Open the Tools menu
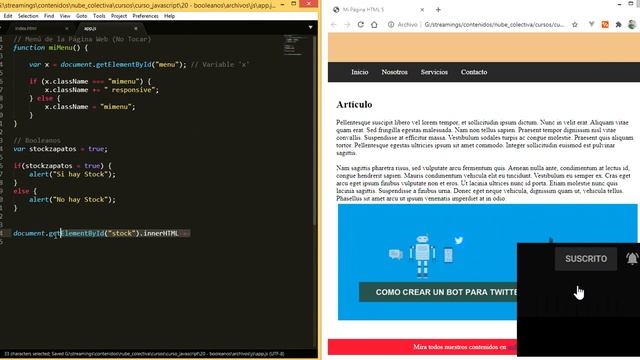The width and height of the screenshot is (640, 360). click(x=99, y=16)
